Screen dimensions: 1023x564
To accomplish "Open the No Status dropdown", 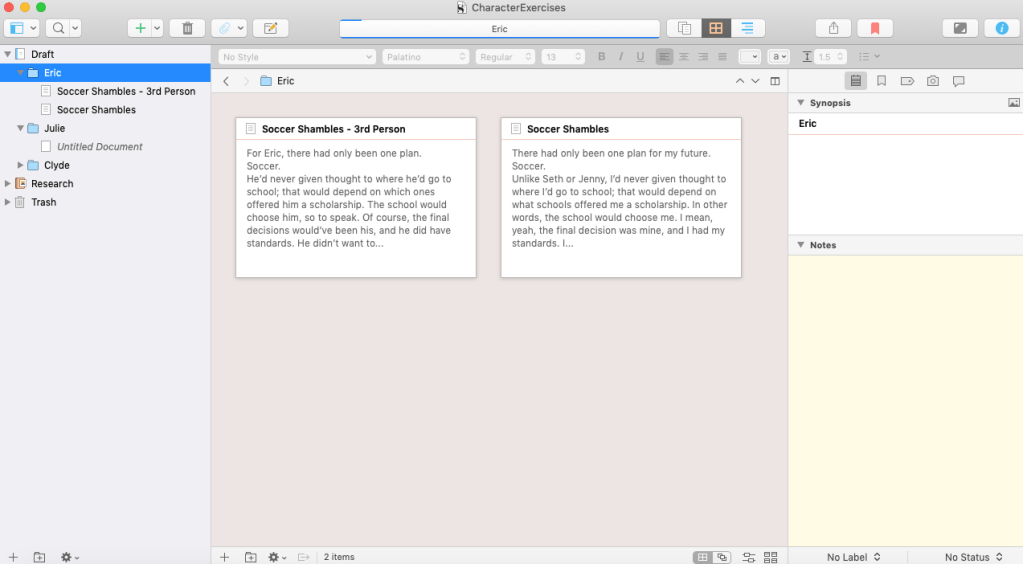I will (973, 556).
